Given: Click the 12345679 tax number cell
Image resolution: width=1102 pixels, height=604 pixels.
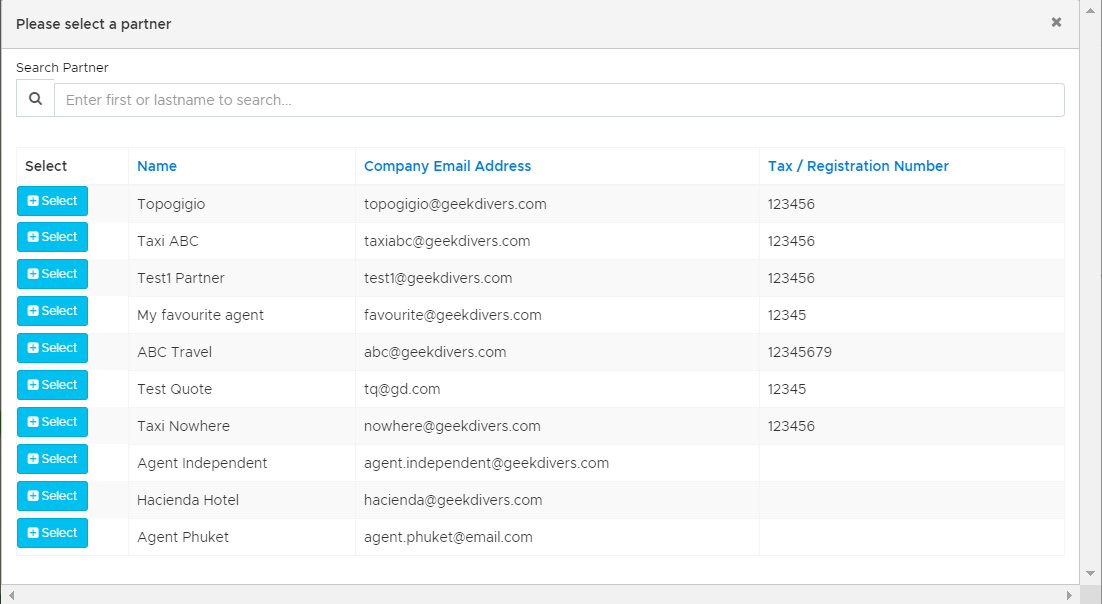Looking at the screenshot, I should (912, 352).
